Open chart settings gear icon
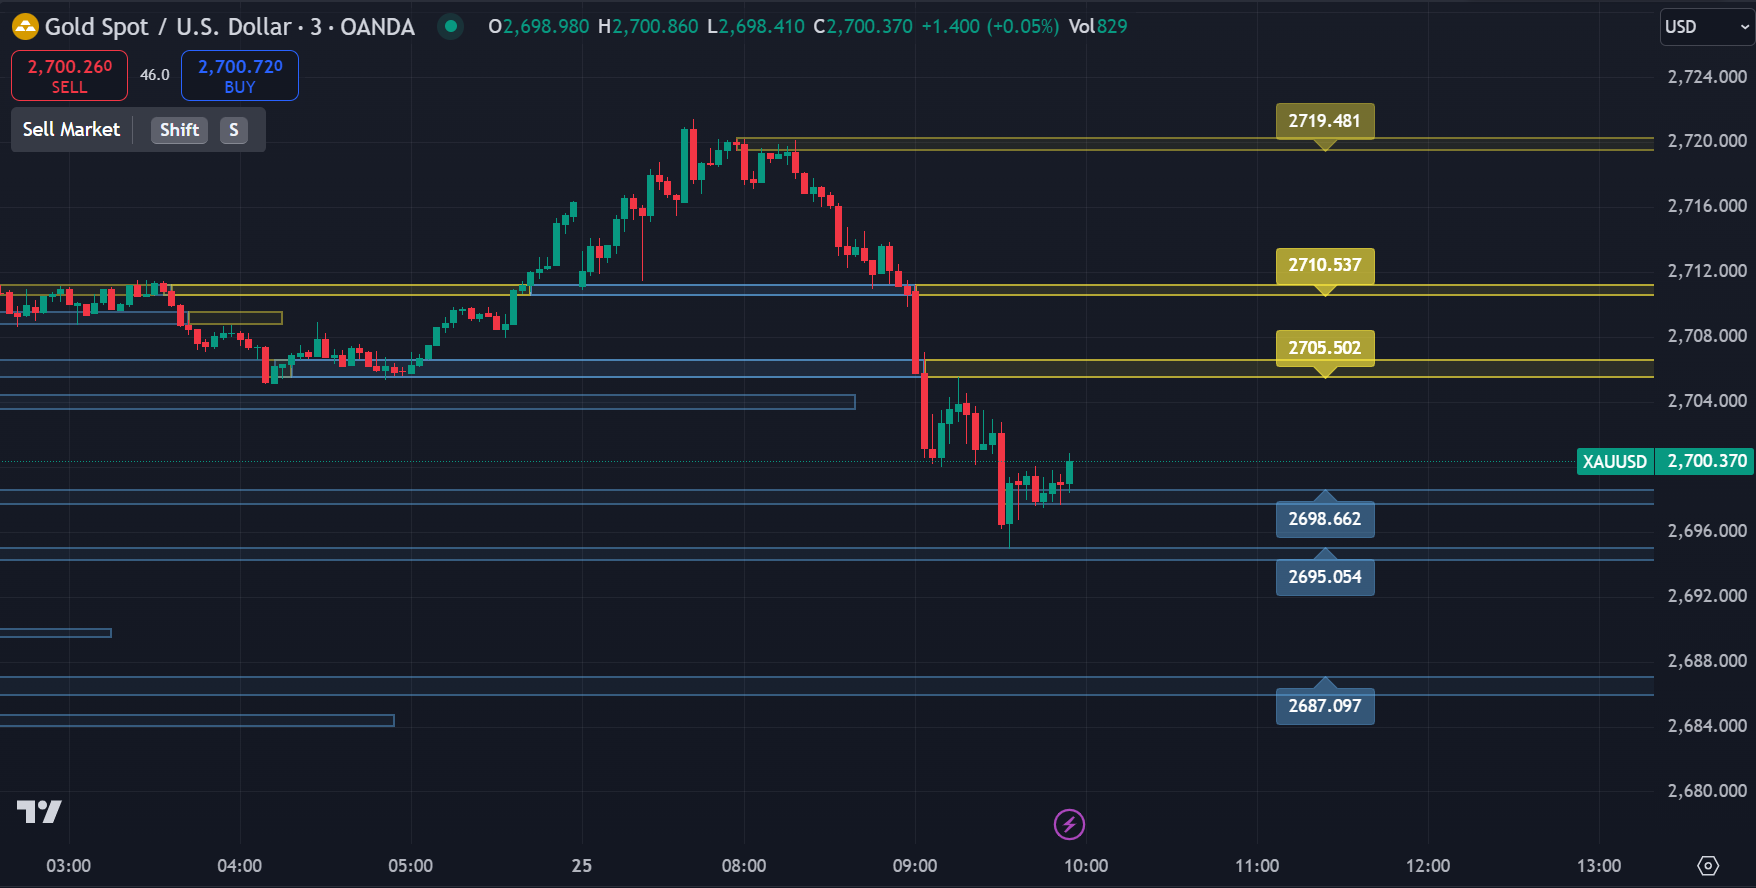 [1708, 866]
